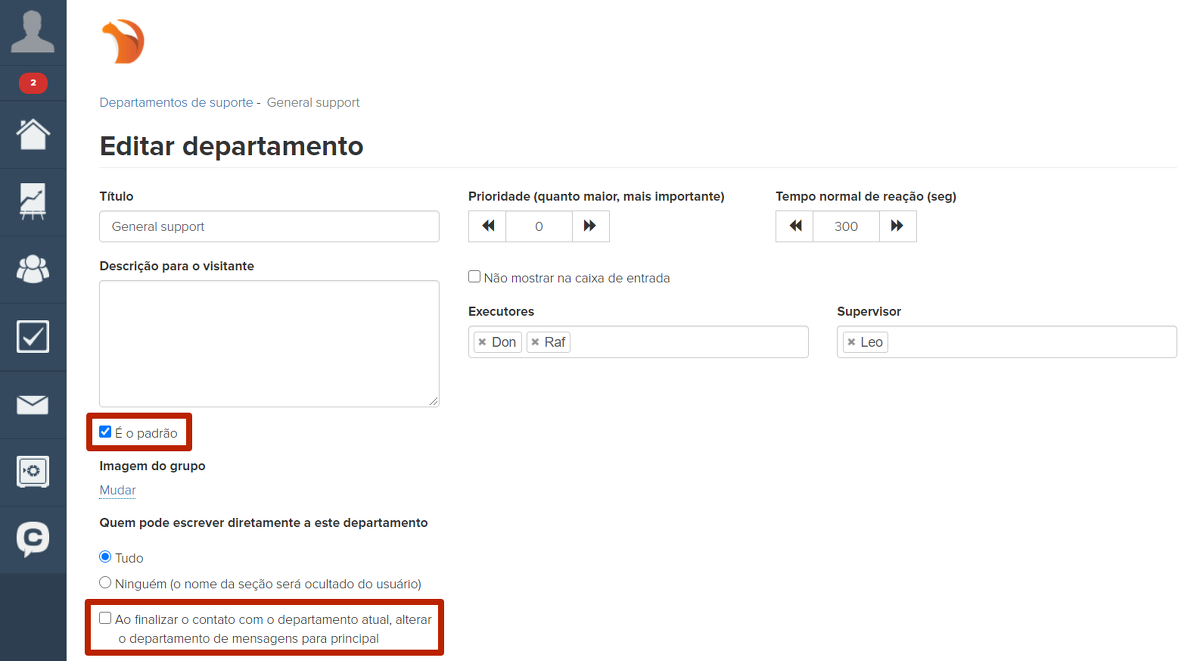
Task: Click the "Mudar" link for group image
Action: coord(117,490)
